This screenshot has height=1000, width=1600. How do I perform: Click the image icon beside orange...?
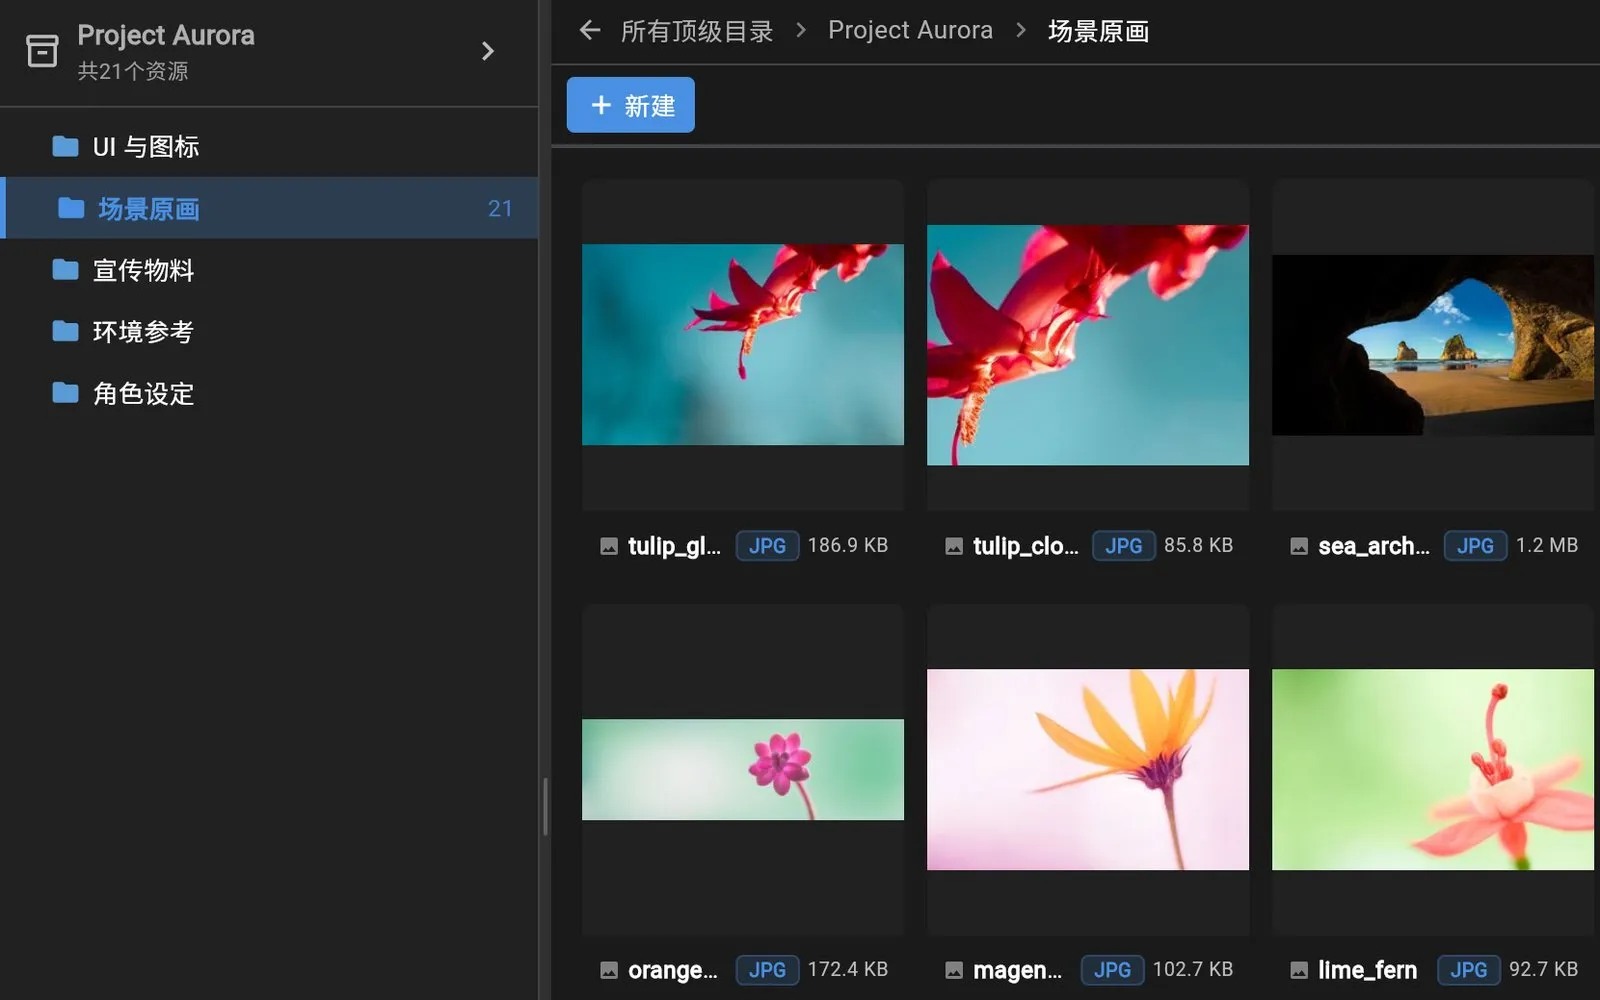[x=609, y=970]
